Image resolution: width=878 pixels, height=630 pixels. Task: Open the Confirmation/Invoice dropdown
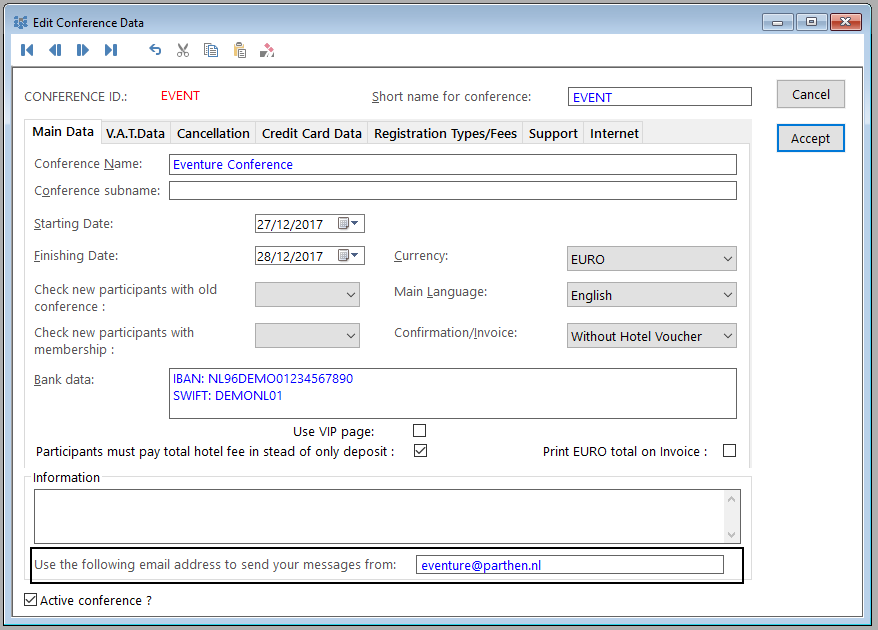pyautogui.click(x=651, y=336)
